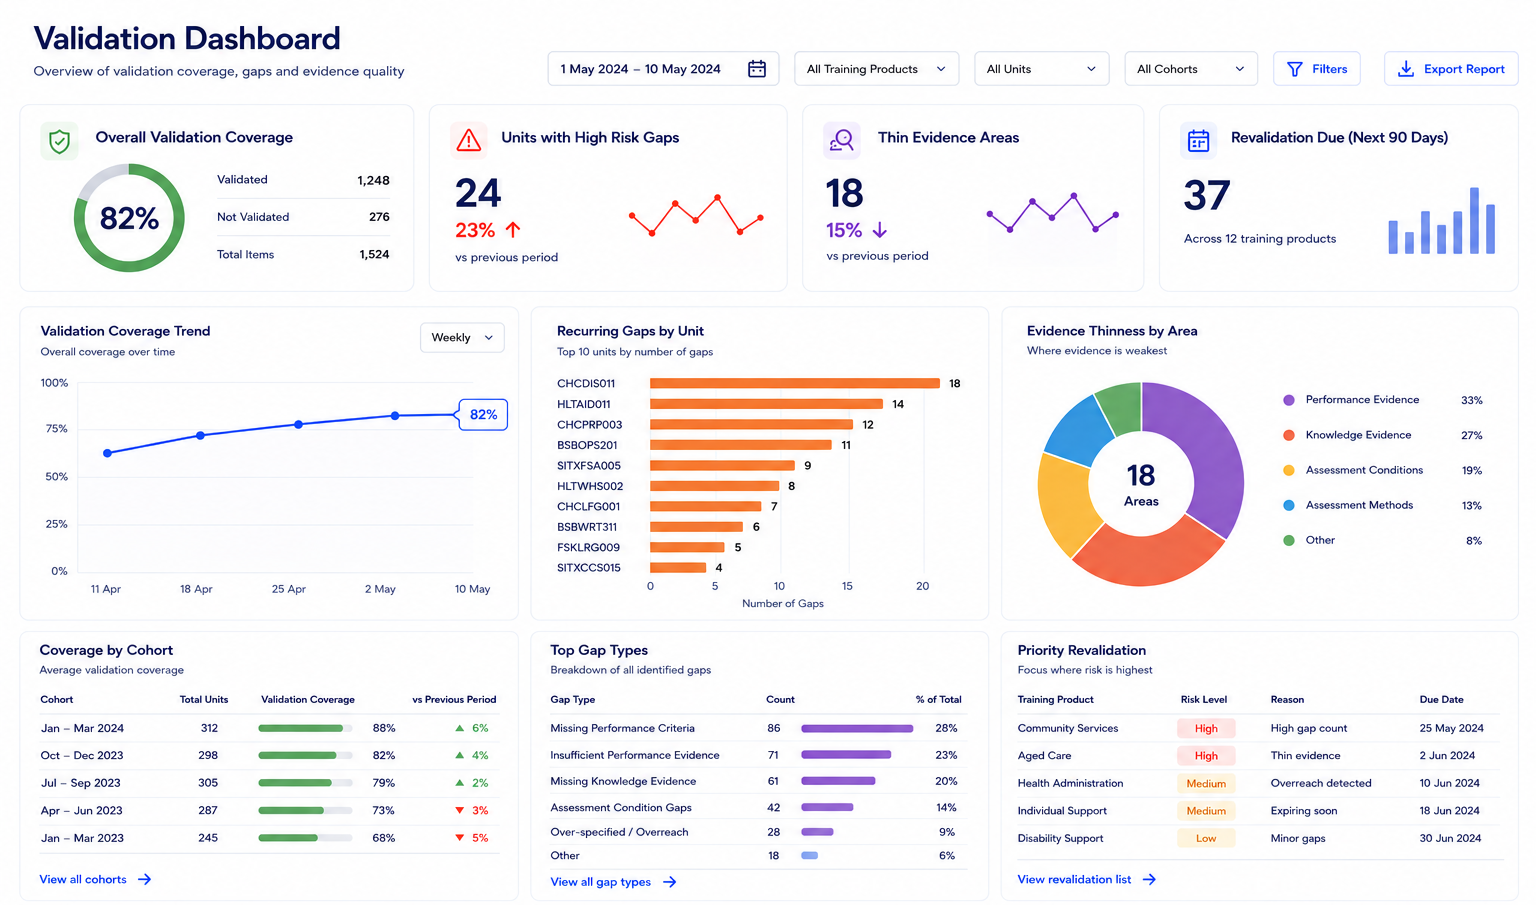Click the 18 Areas donut center
Screen dimensions: 1536x905
1141,484
